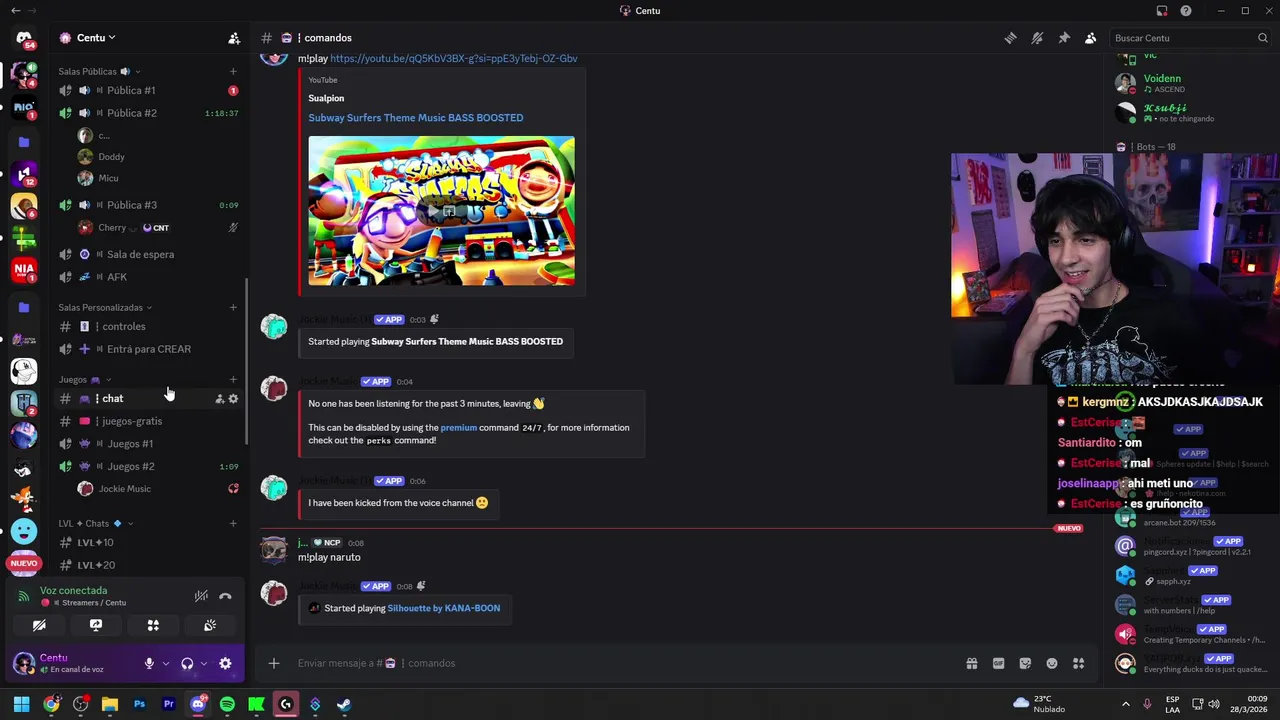
Task: Join the Juegos #1 voice channel
Action: [x=130, y=444]
